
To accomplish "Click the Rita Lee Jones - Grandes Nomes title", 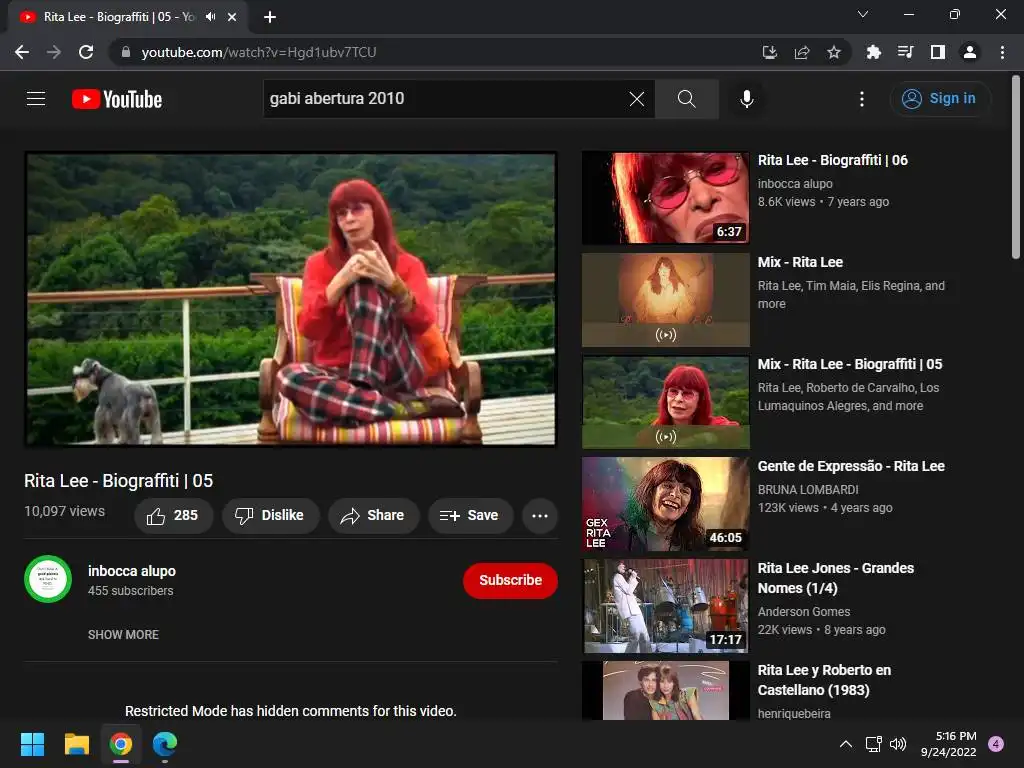I will tap(836, 578).
